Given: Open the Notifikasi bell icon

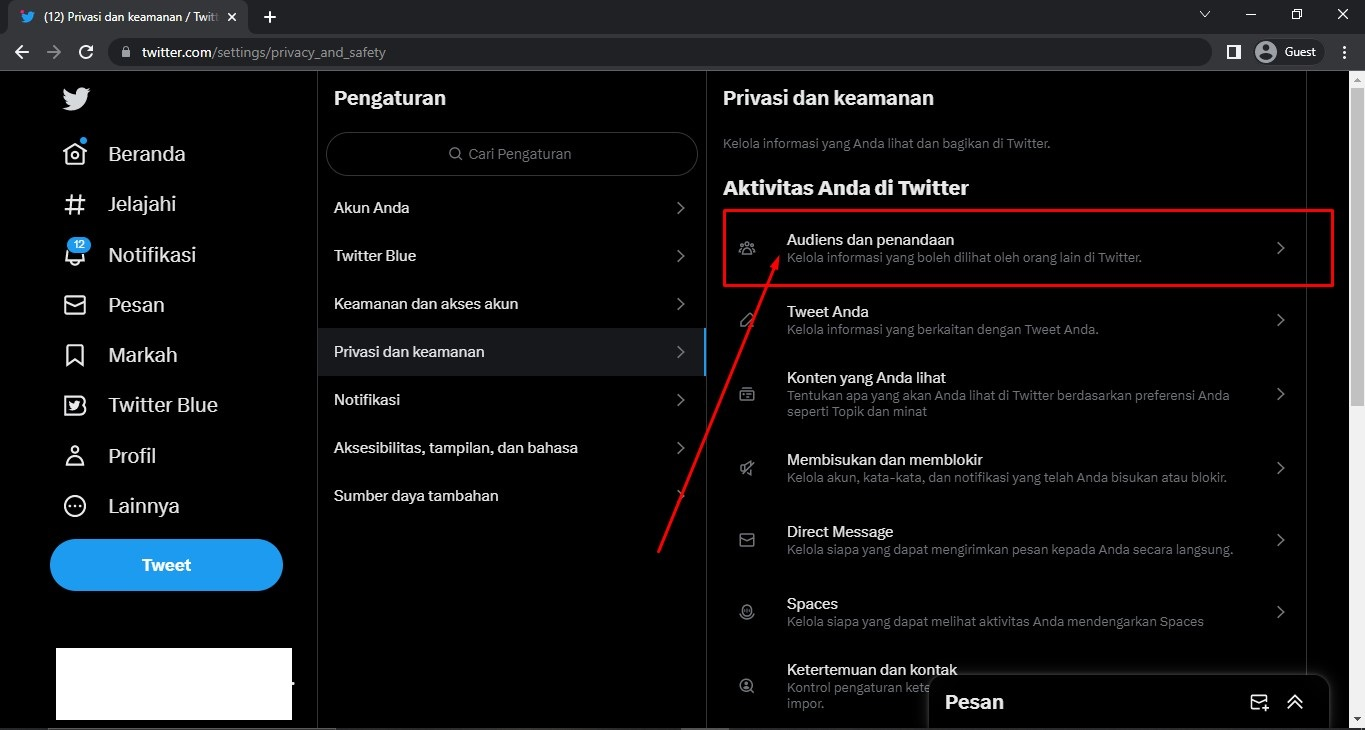Looking at the screenshot, I should coord(75,253).
